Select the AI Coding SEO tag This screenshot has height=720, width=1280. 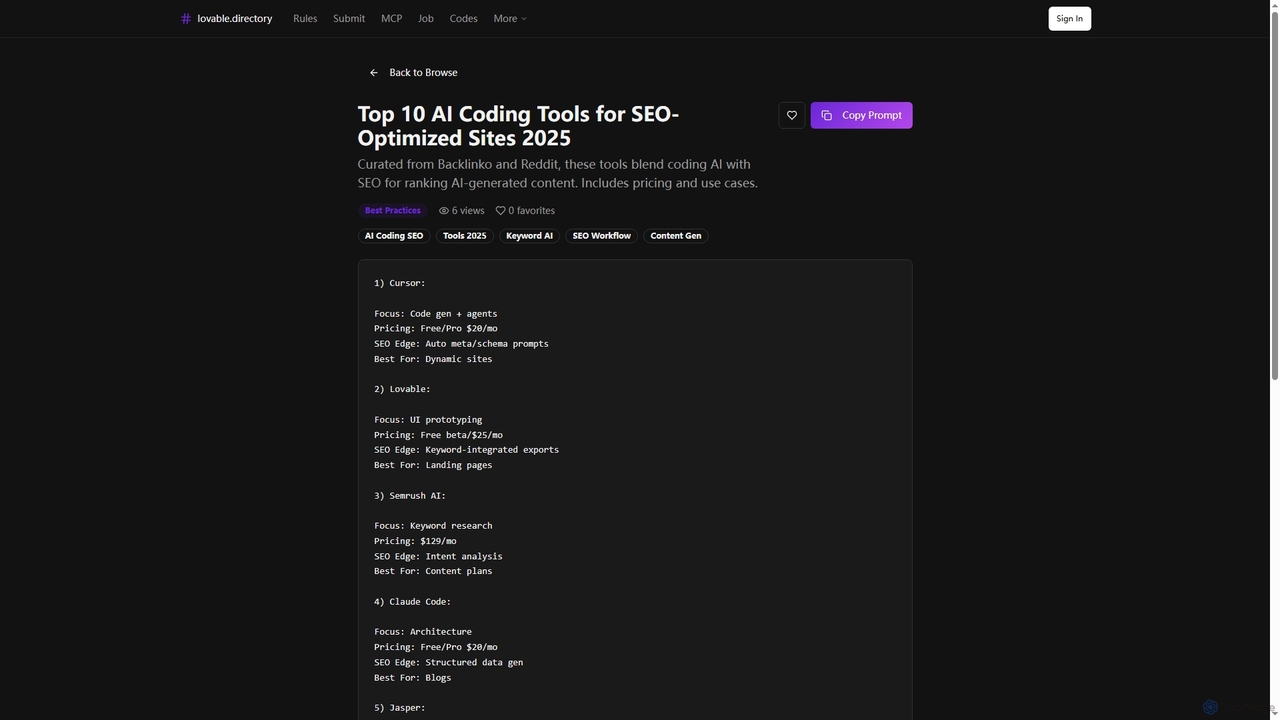[x=394, y=236]
